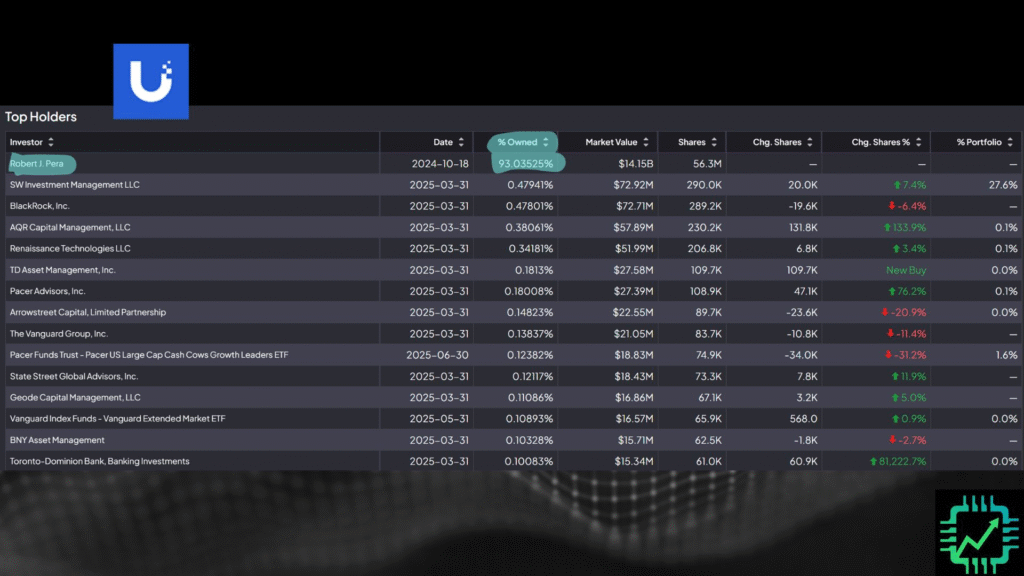Click highlighted 93.03525% ownership value
The width and height of the screenshot is (1024, 576).
pyautogui.click(x=526, y=164)
